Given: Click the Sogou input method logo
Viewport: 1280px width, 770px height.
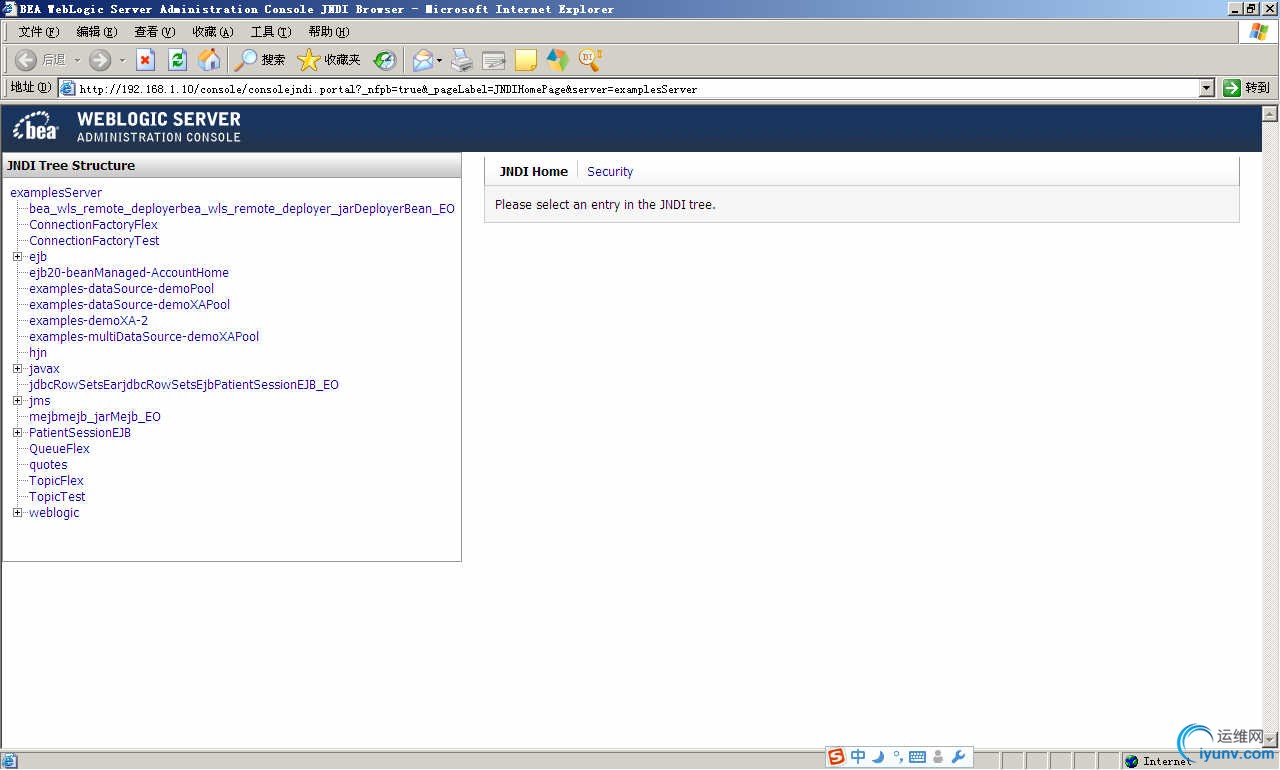Looking at the screenshot, I should point(836,757).
